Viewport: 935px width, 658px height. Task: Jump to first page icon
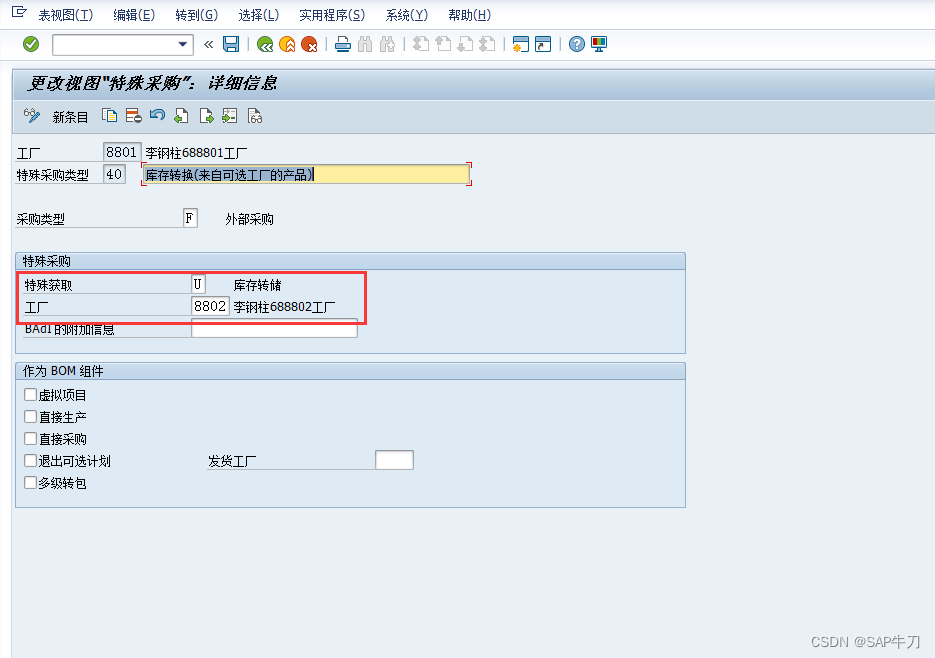[x=421, y=44]
